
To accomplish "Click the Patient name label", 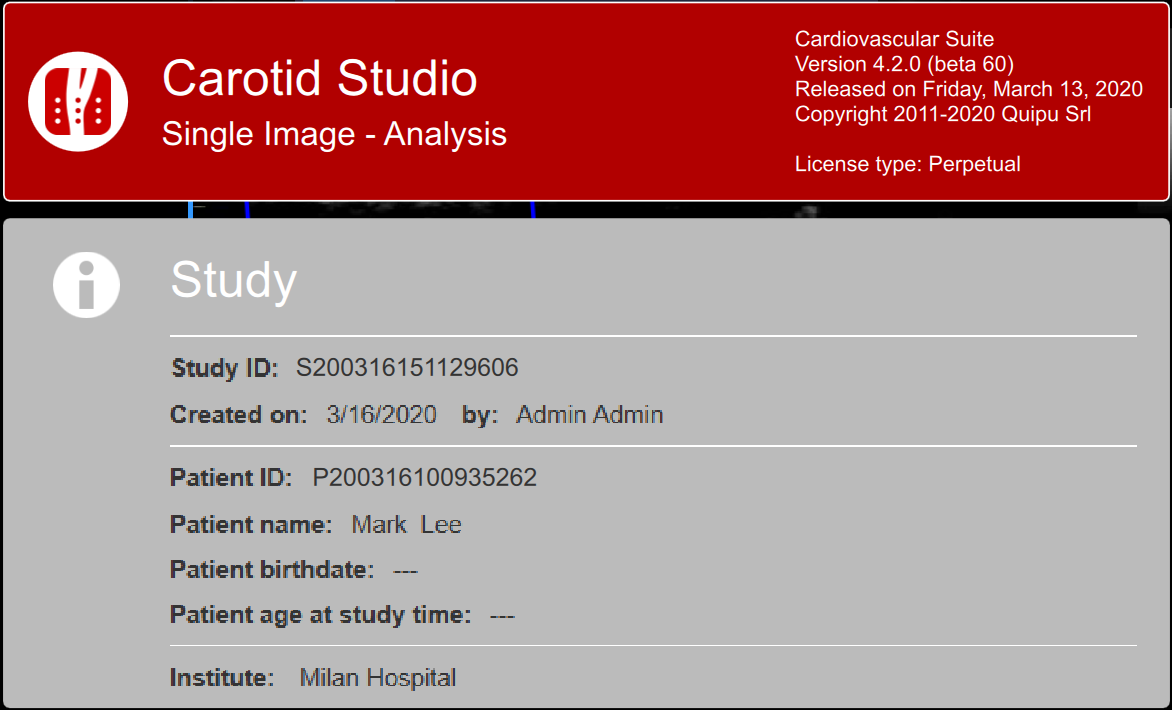I will pos(250,525).
